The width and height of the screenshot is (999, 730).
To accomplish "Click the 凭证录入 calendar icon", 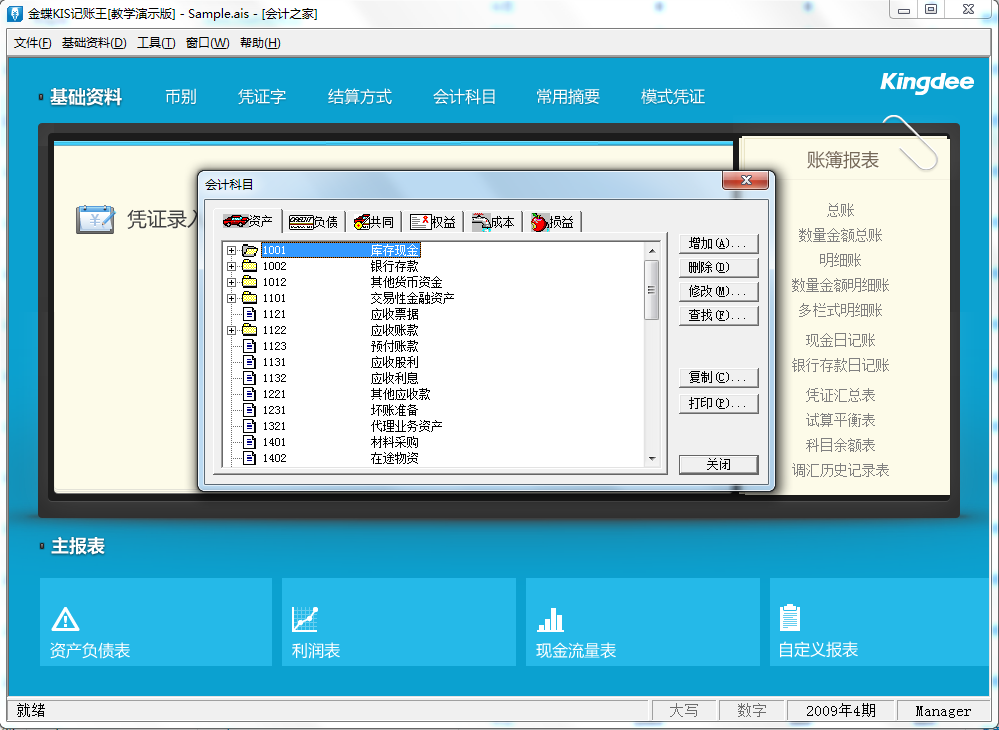I will pos(96,219).
